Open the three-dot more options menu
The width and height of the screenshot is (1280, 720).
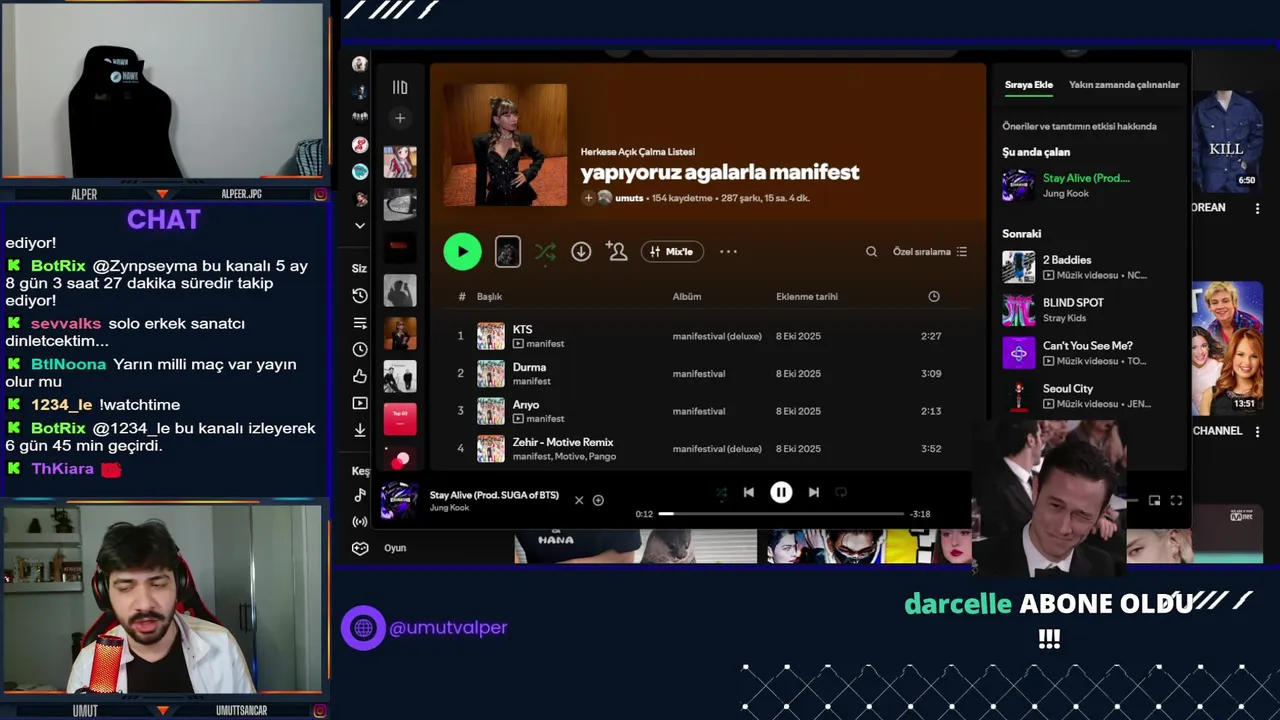(x=728, y=252)
